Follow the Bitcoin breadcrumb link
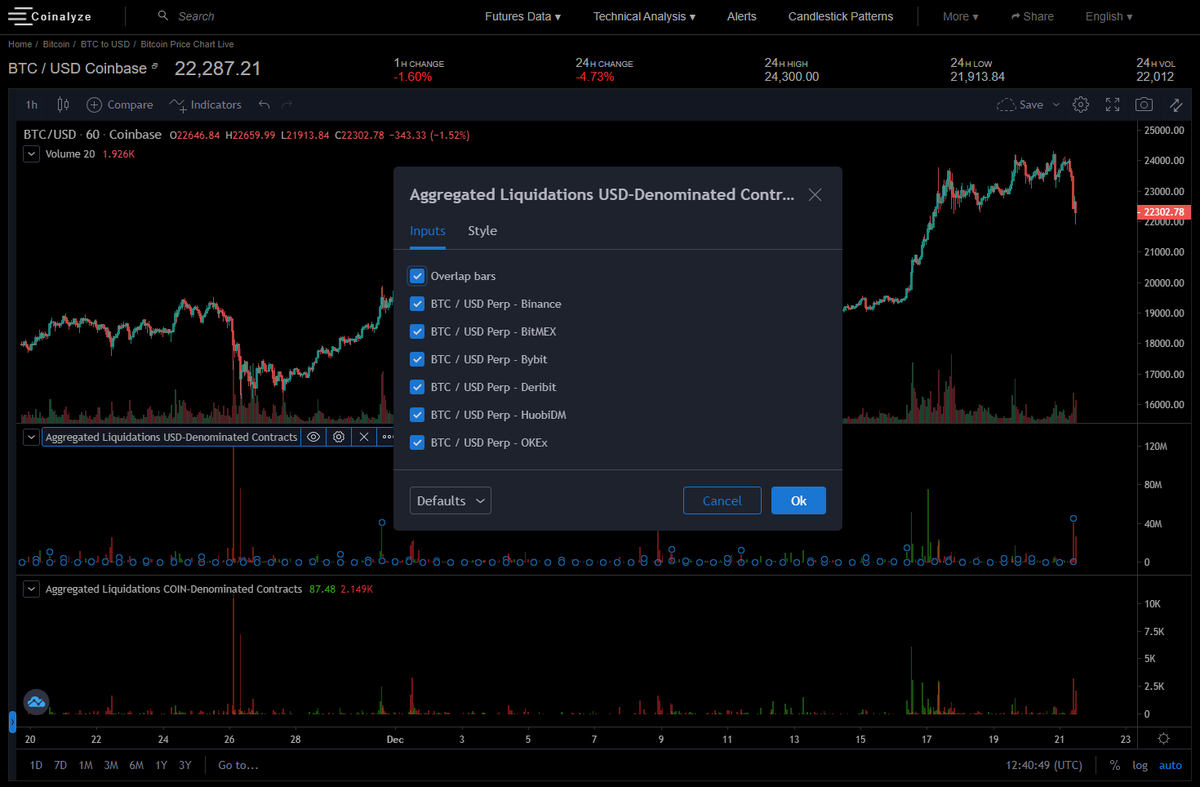Viewport: 1200px width, 787px height. [57, 44]
